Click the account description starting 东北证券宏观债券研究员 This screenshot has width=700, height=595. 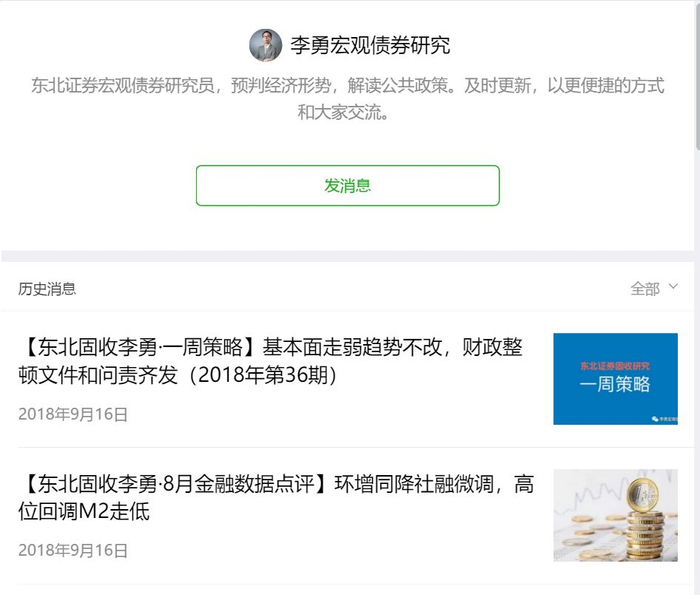click(347, 99)
